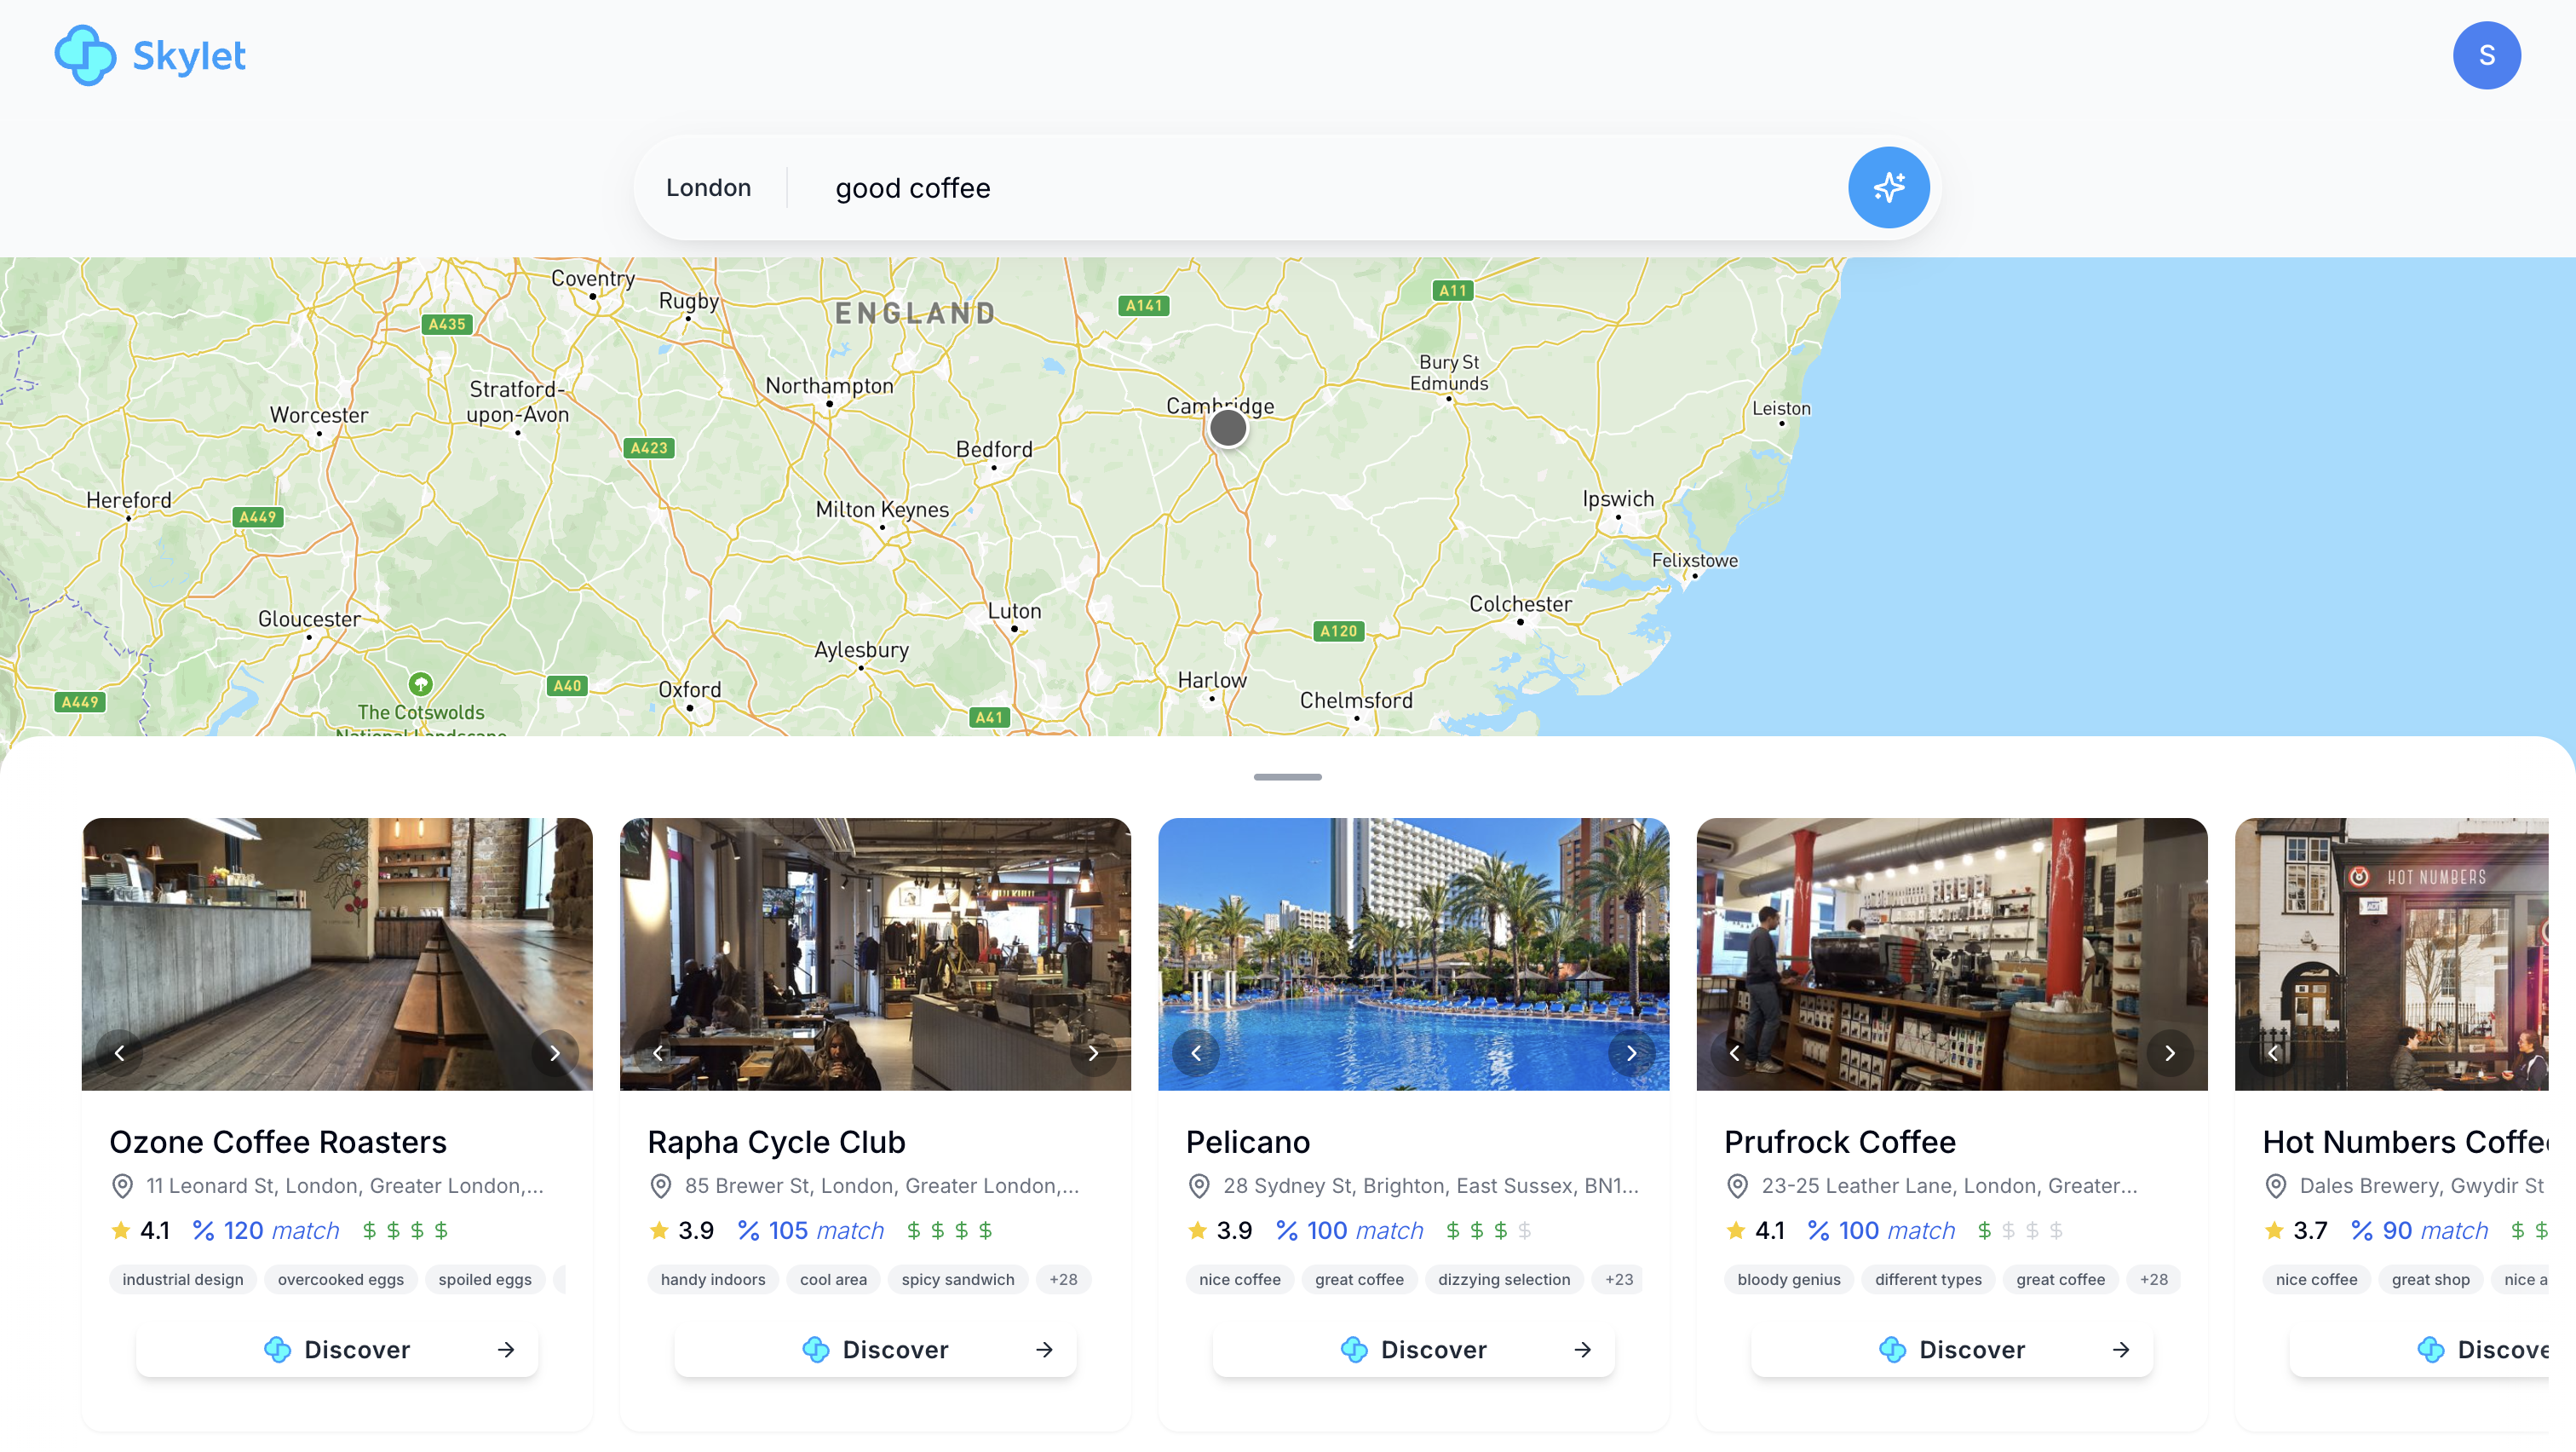2576x1452 pixels.
Task: Click Prufrock Coffee's 100 match score
Action: tap(1882, 1231)
